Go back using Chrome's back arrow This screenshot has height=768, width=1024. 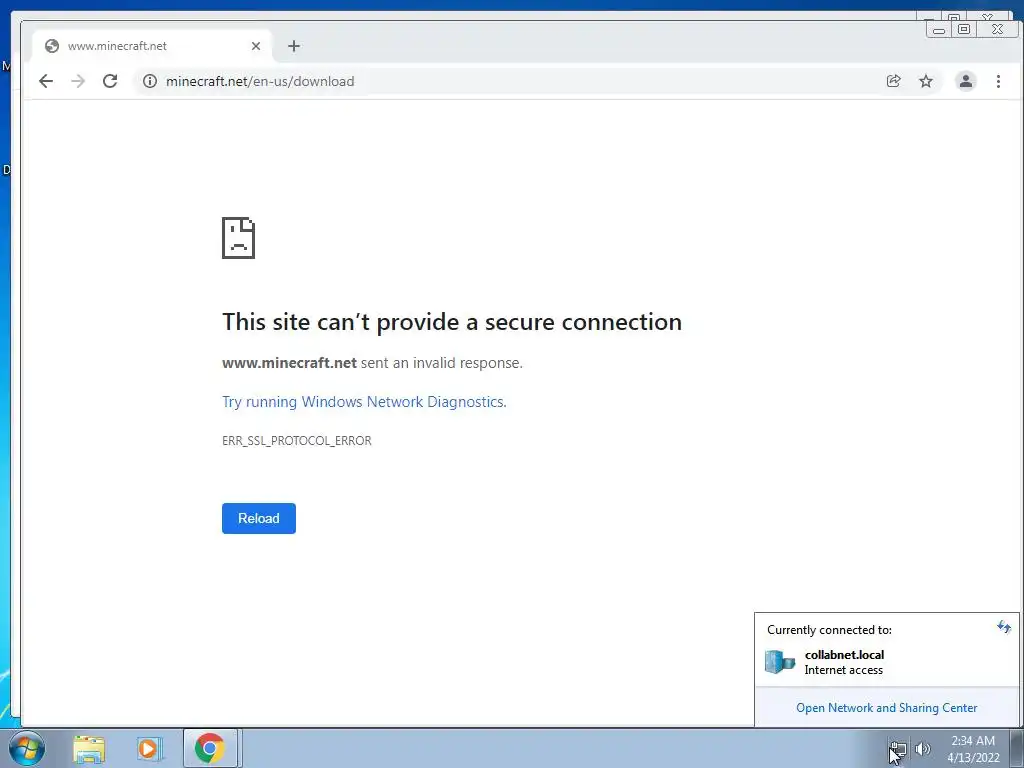click(46, 81)
